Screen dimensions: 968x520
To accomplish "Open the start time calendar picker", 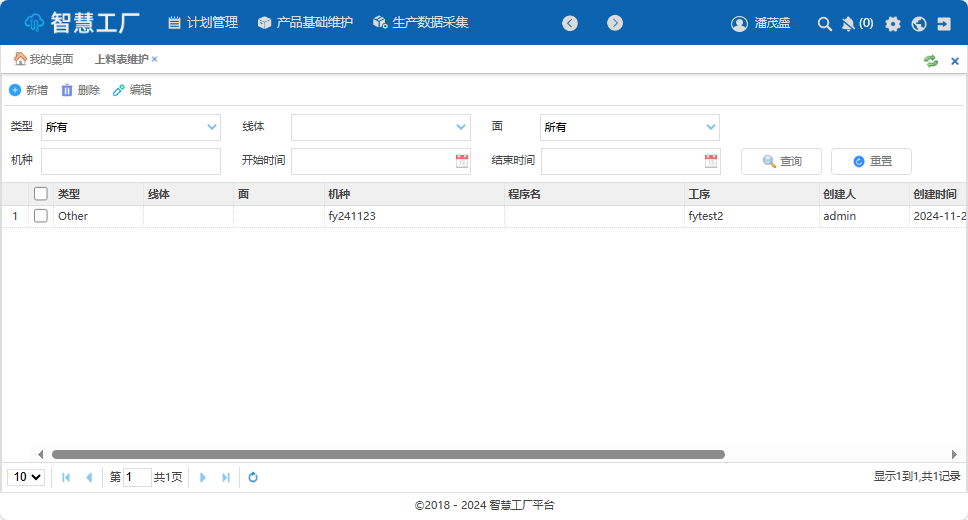I will coord(461,161).
